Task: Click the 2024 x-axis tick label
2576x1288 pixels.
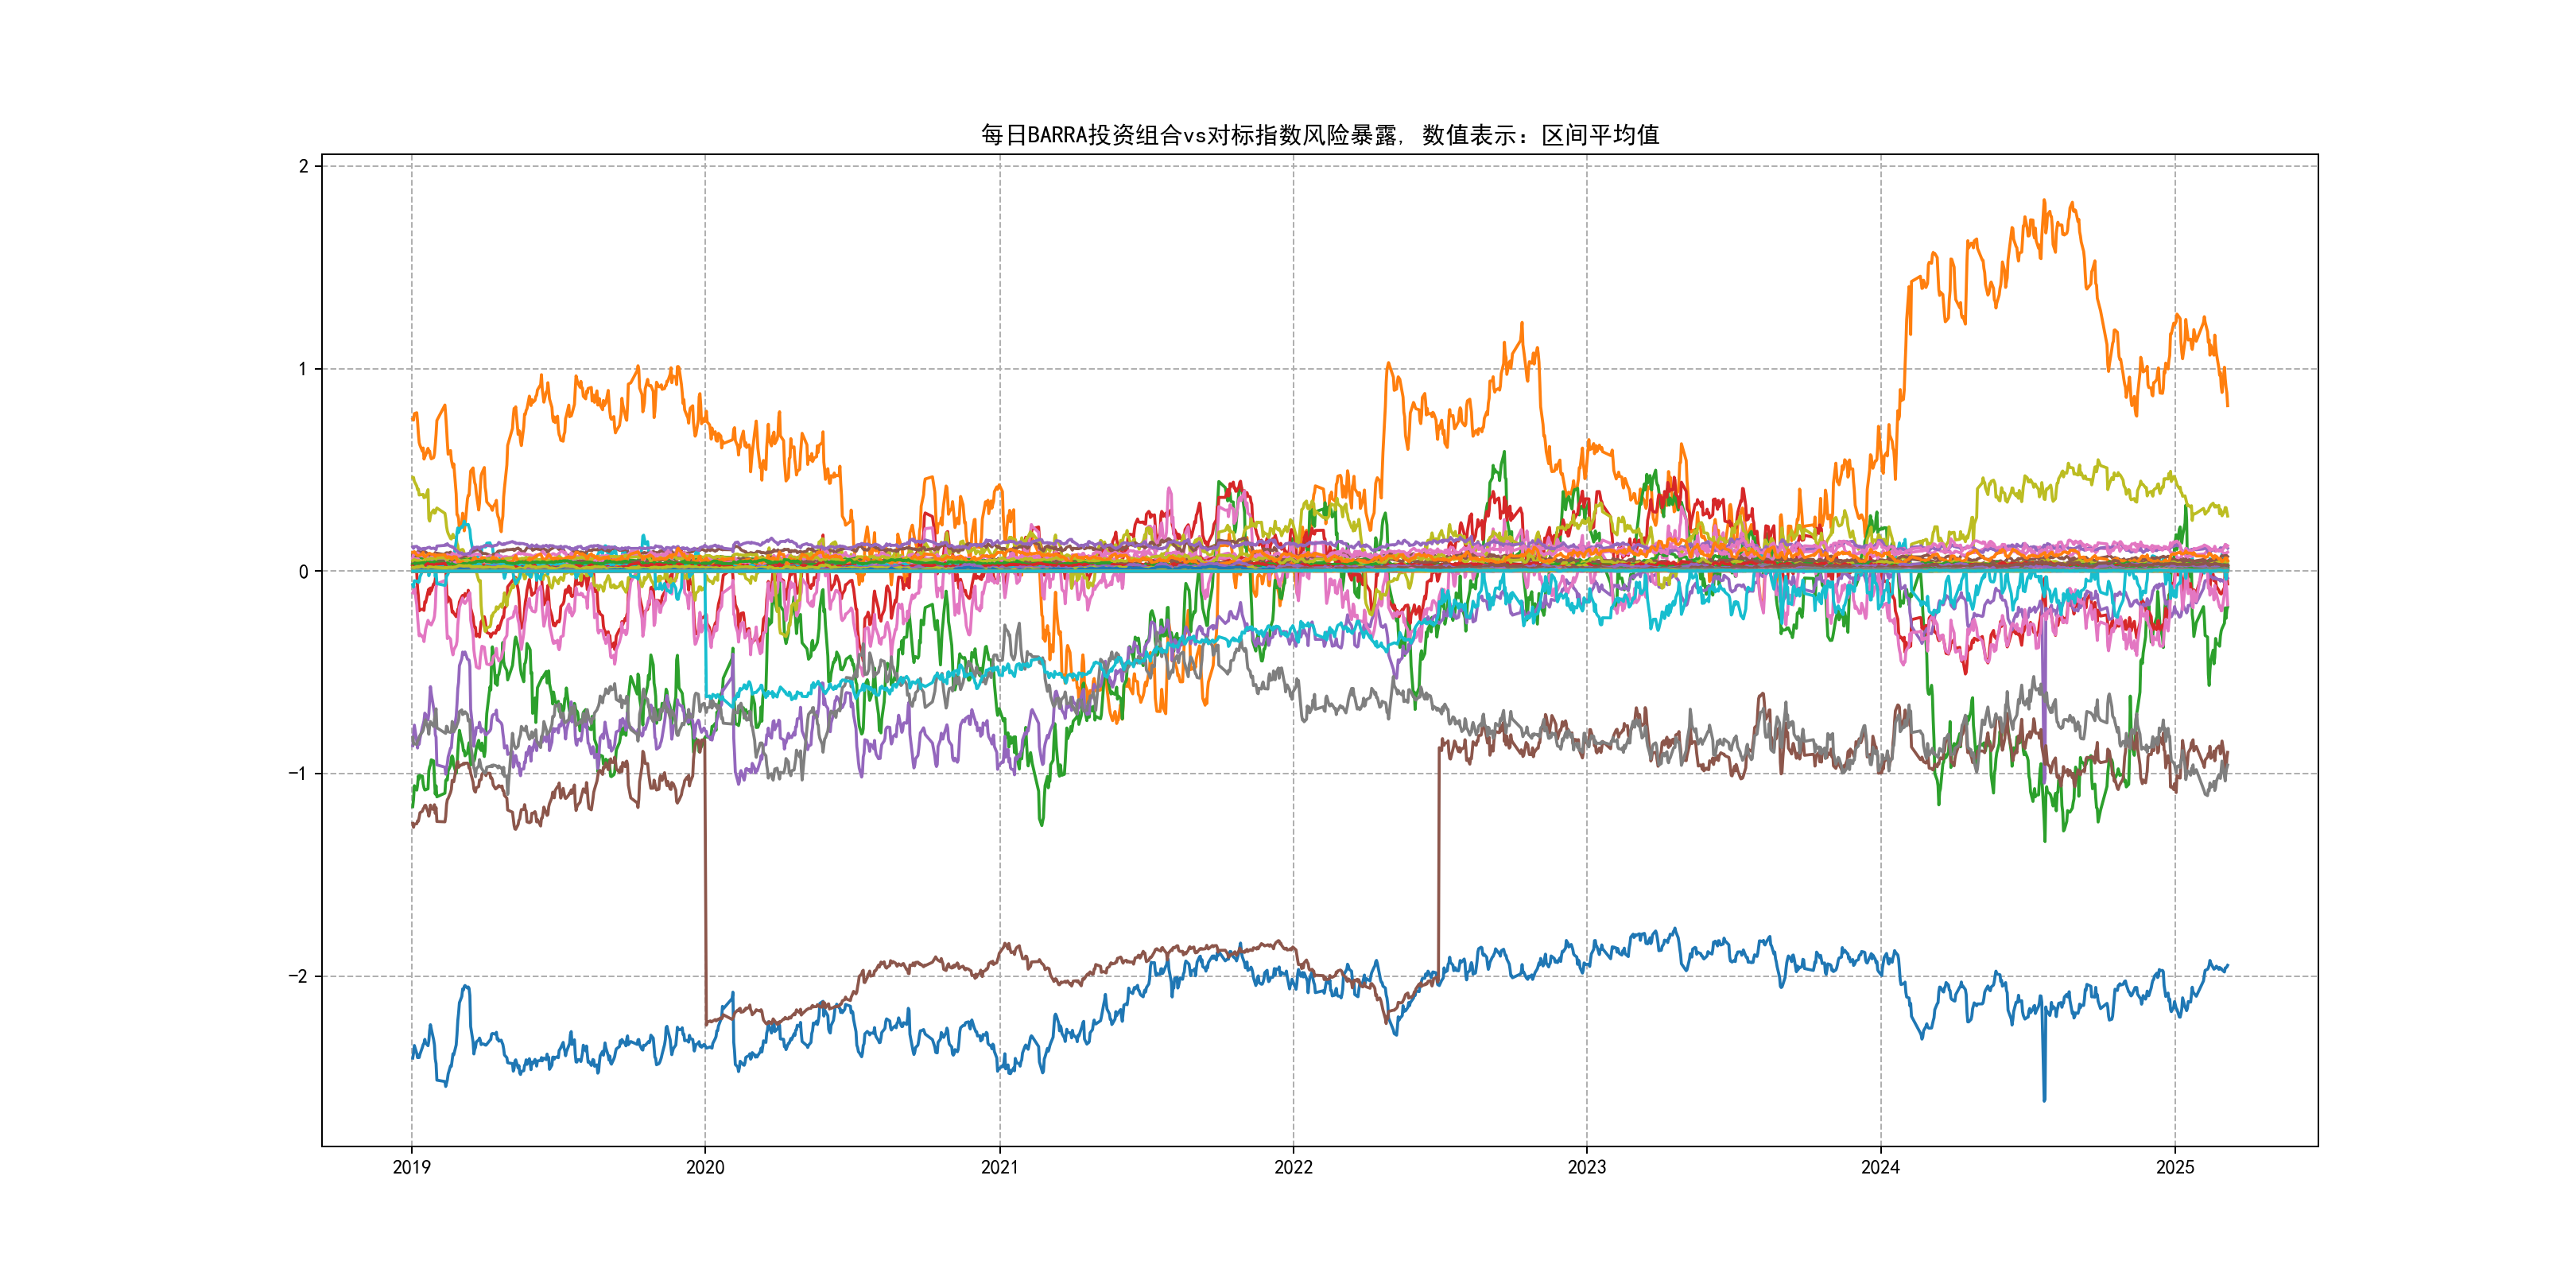Action: pyautogui.click(x=1880, y=1167)
